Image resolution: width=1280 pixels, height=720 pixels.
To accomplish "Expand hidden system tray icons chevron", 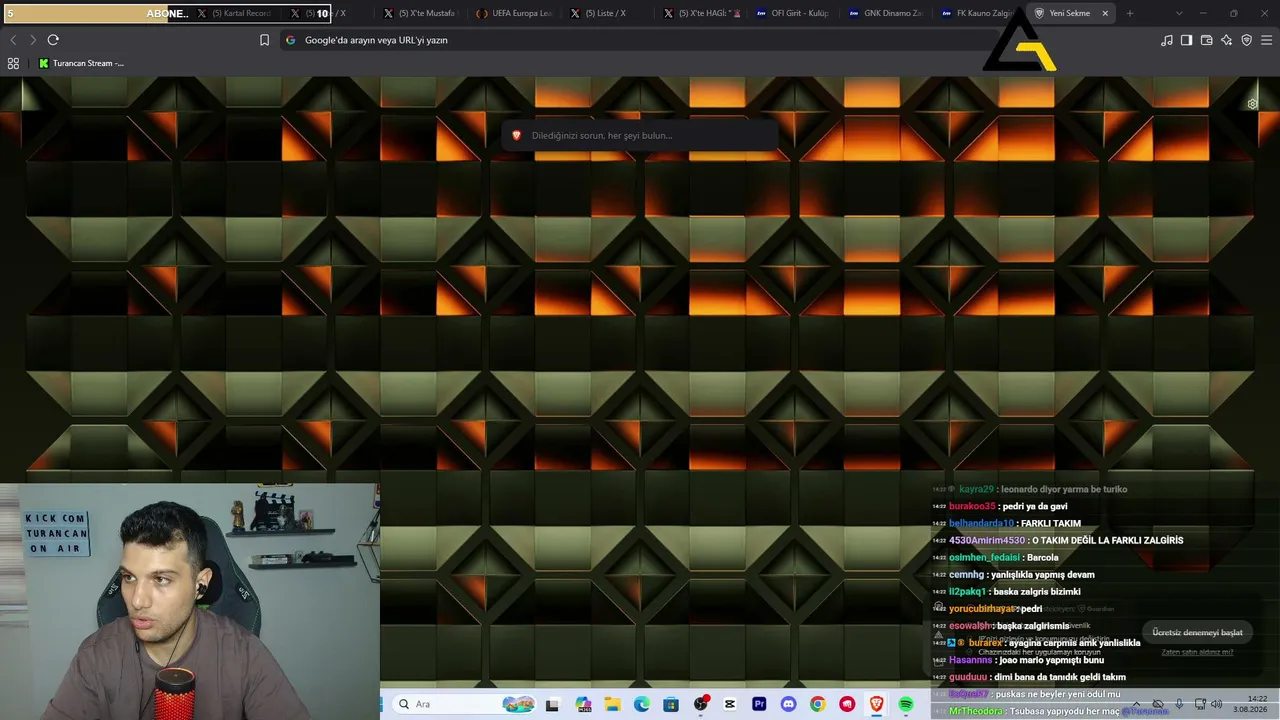I will (1136, 704).
